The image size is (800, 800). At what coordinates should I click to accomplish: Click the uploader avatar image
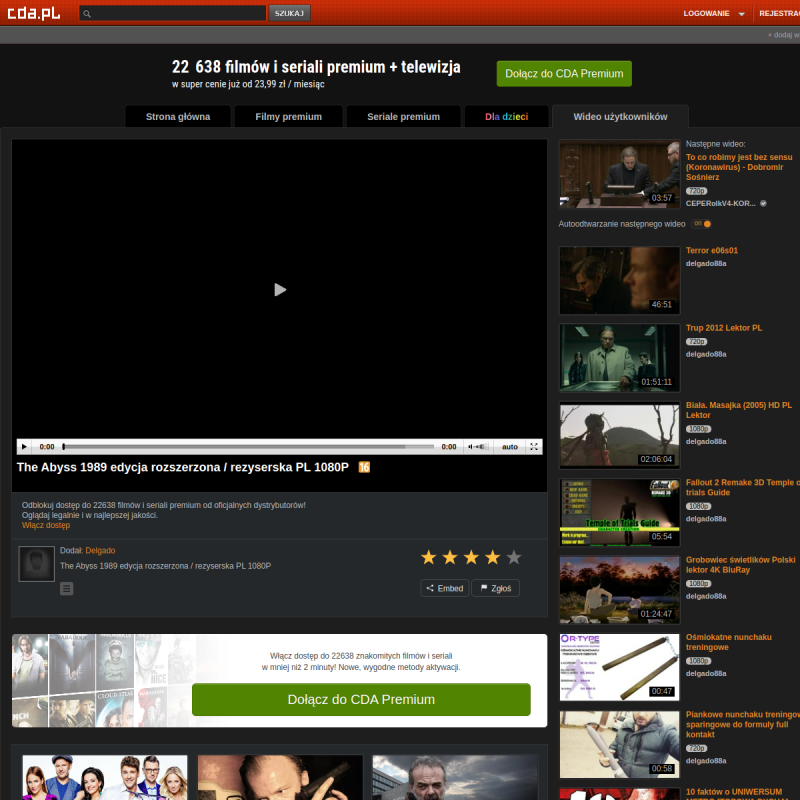[x=37, y=564]
